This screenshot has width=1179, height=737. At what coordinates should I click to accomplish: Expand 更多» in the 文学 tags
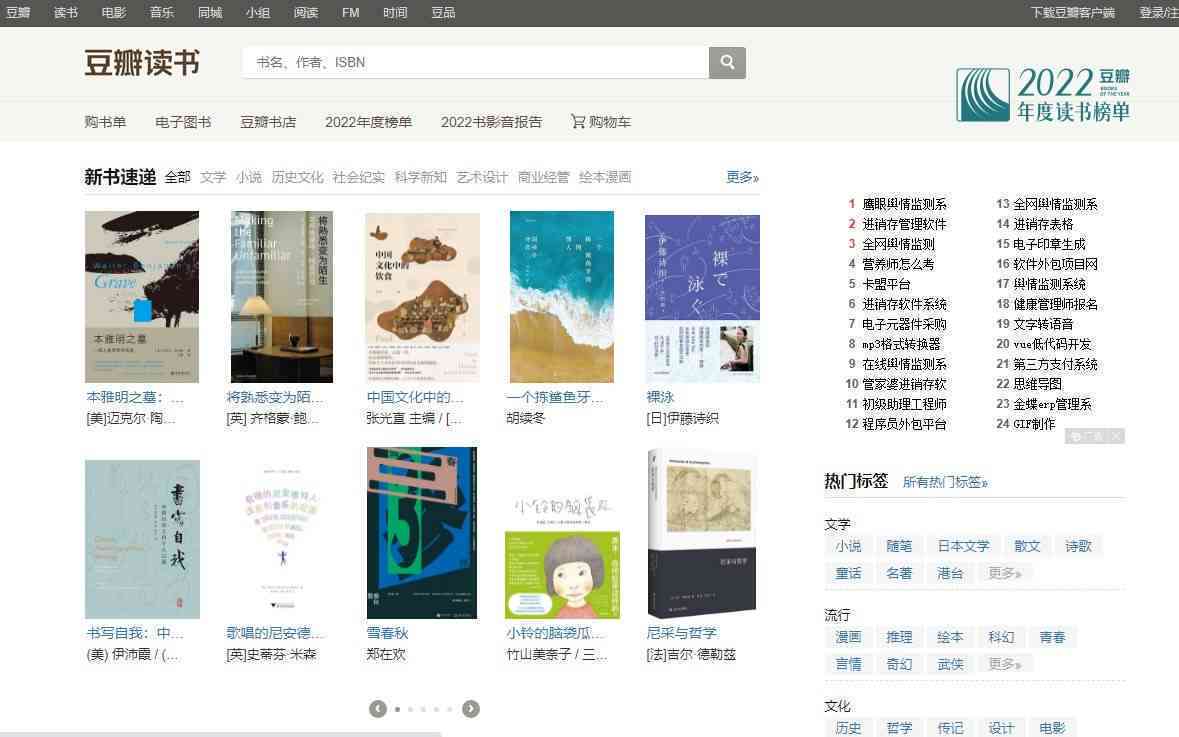(1005, 573)
